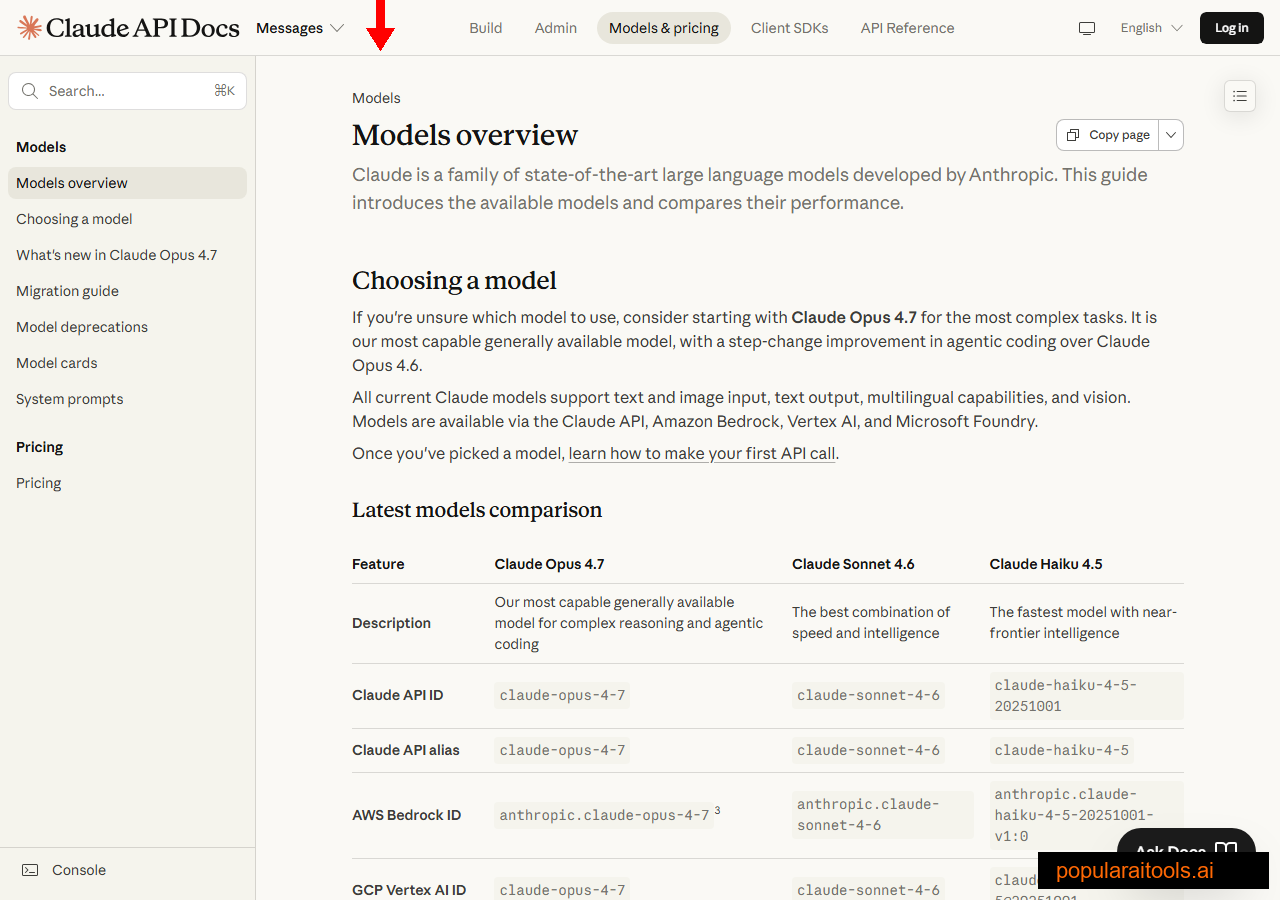The image size is (1280, 900).
Task: Click the Log in button
Action: coord(1231,28)
